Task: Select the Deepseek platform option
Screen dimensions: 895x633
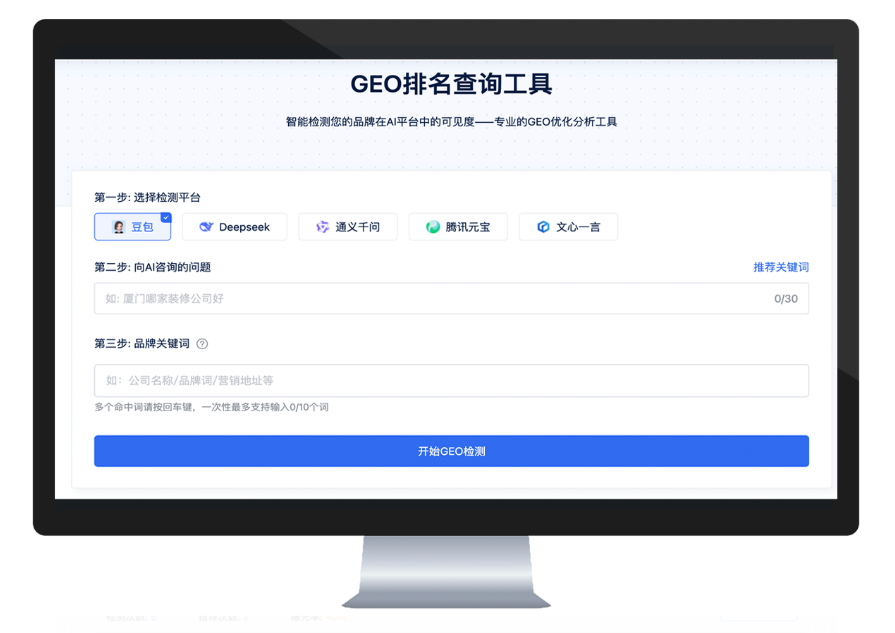Action: tap(235, 227)
